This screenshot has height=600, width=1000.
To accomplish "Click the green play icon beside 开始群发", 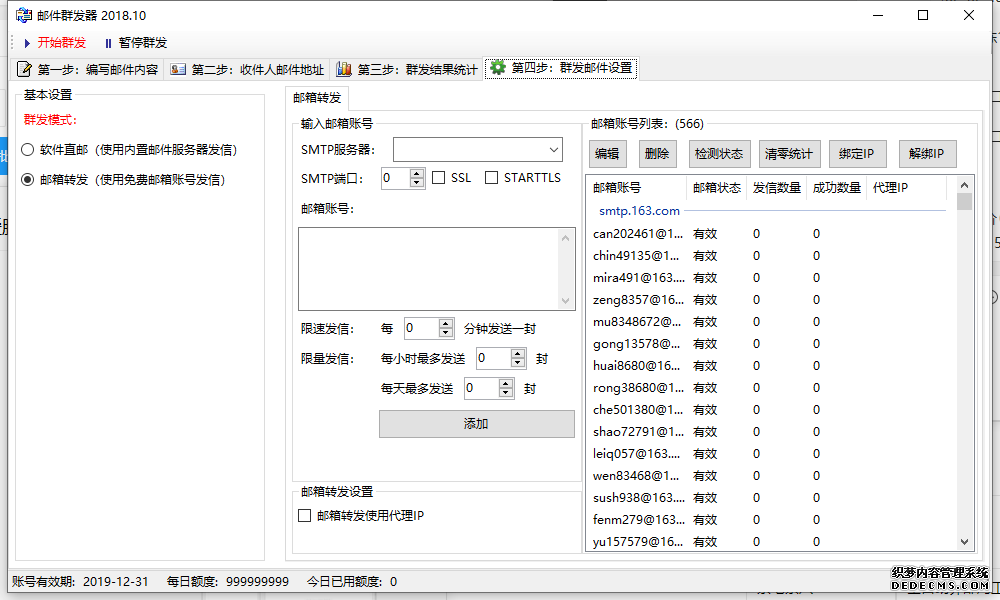I will coord(27,43).
